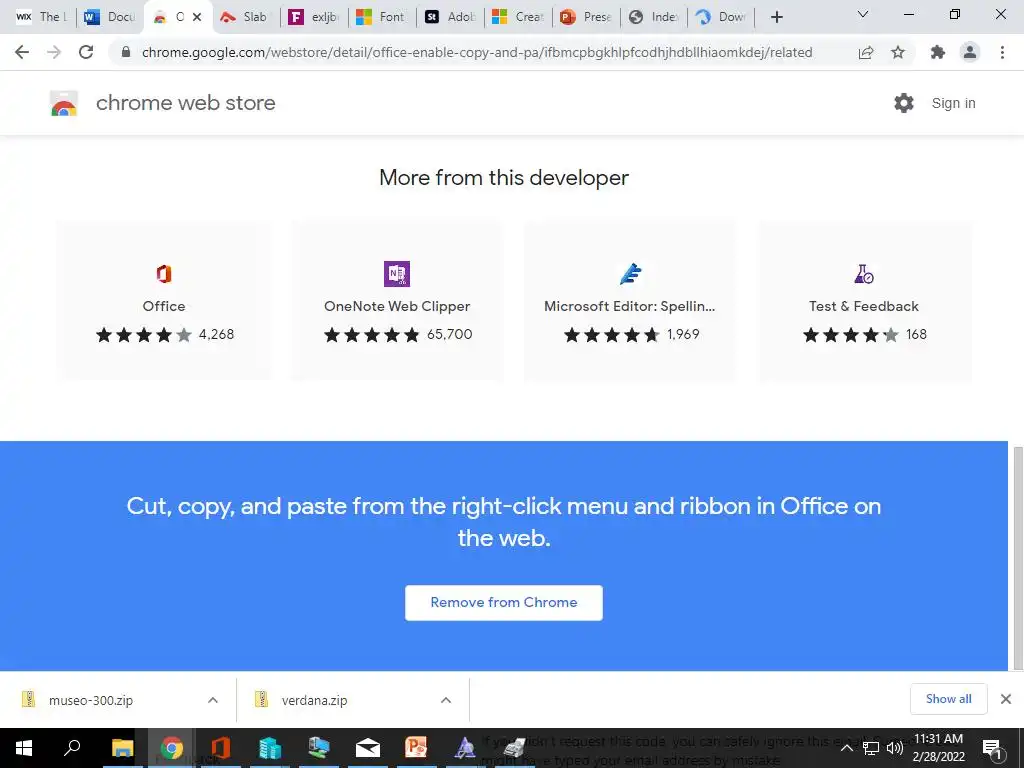Switch to the Slab tab
Image resolution: width=1024 pixels, height=768 pixels.
coord(245,17)
